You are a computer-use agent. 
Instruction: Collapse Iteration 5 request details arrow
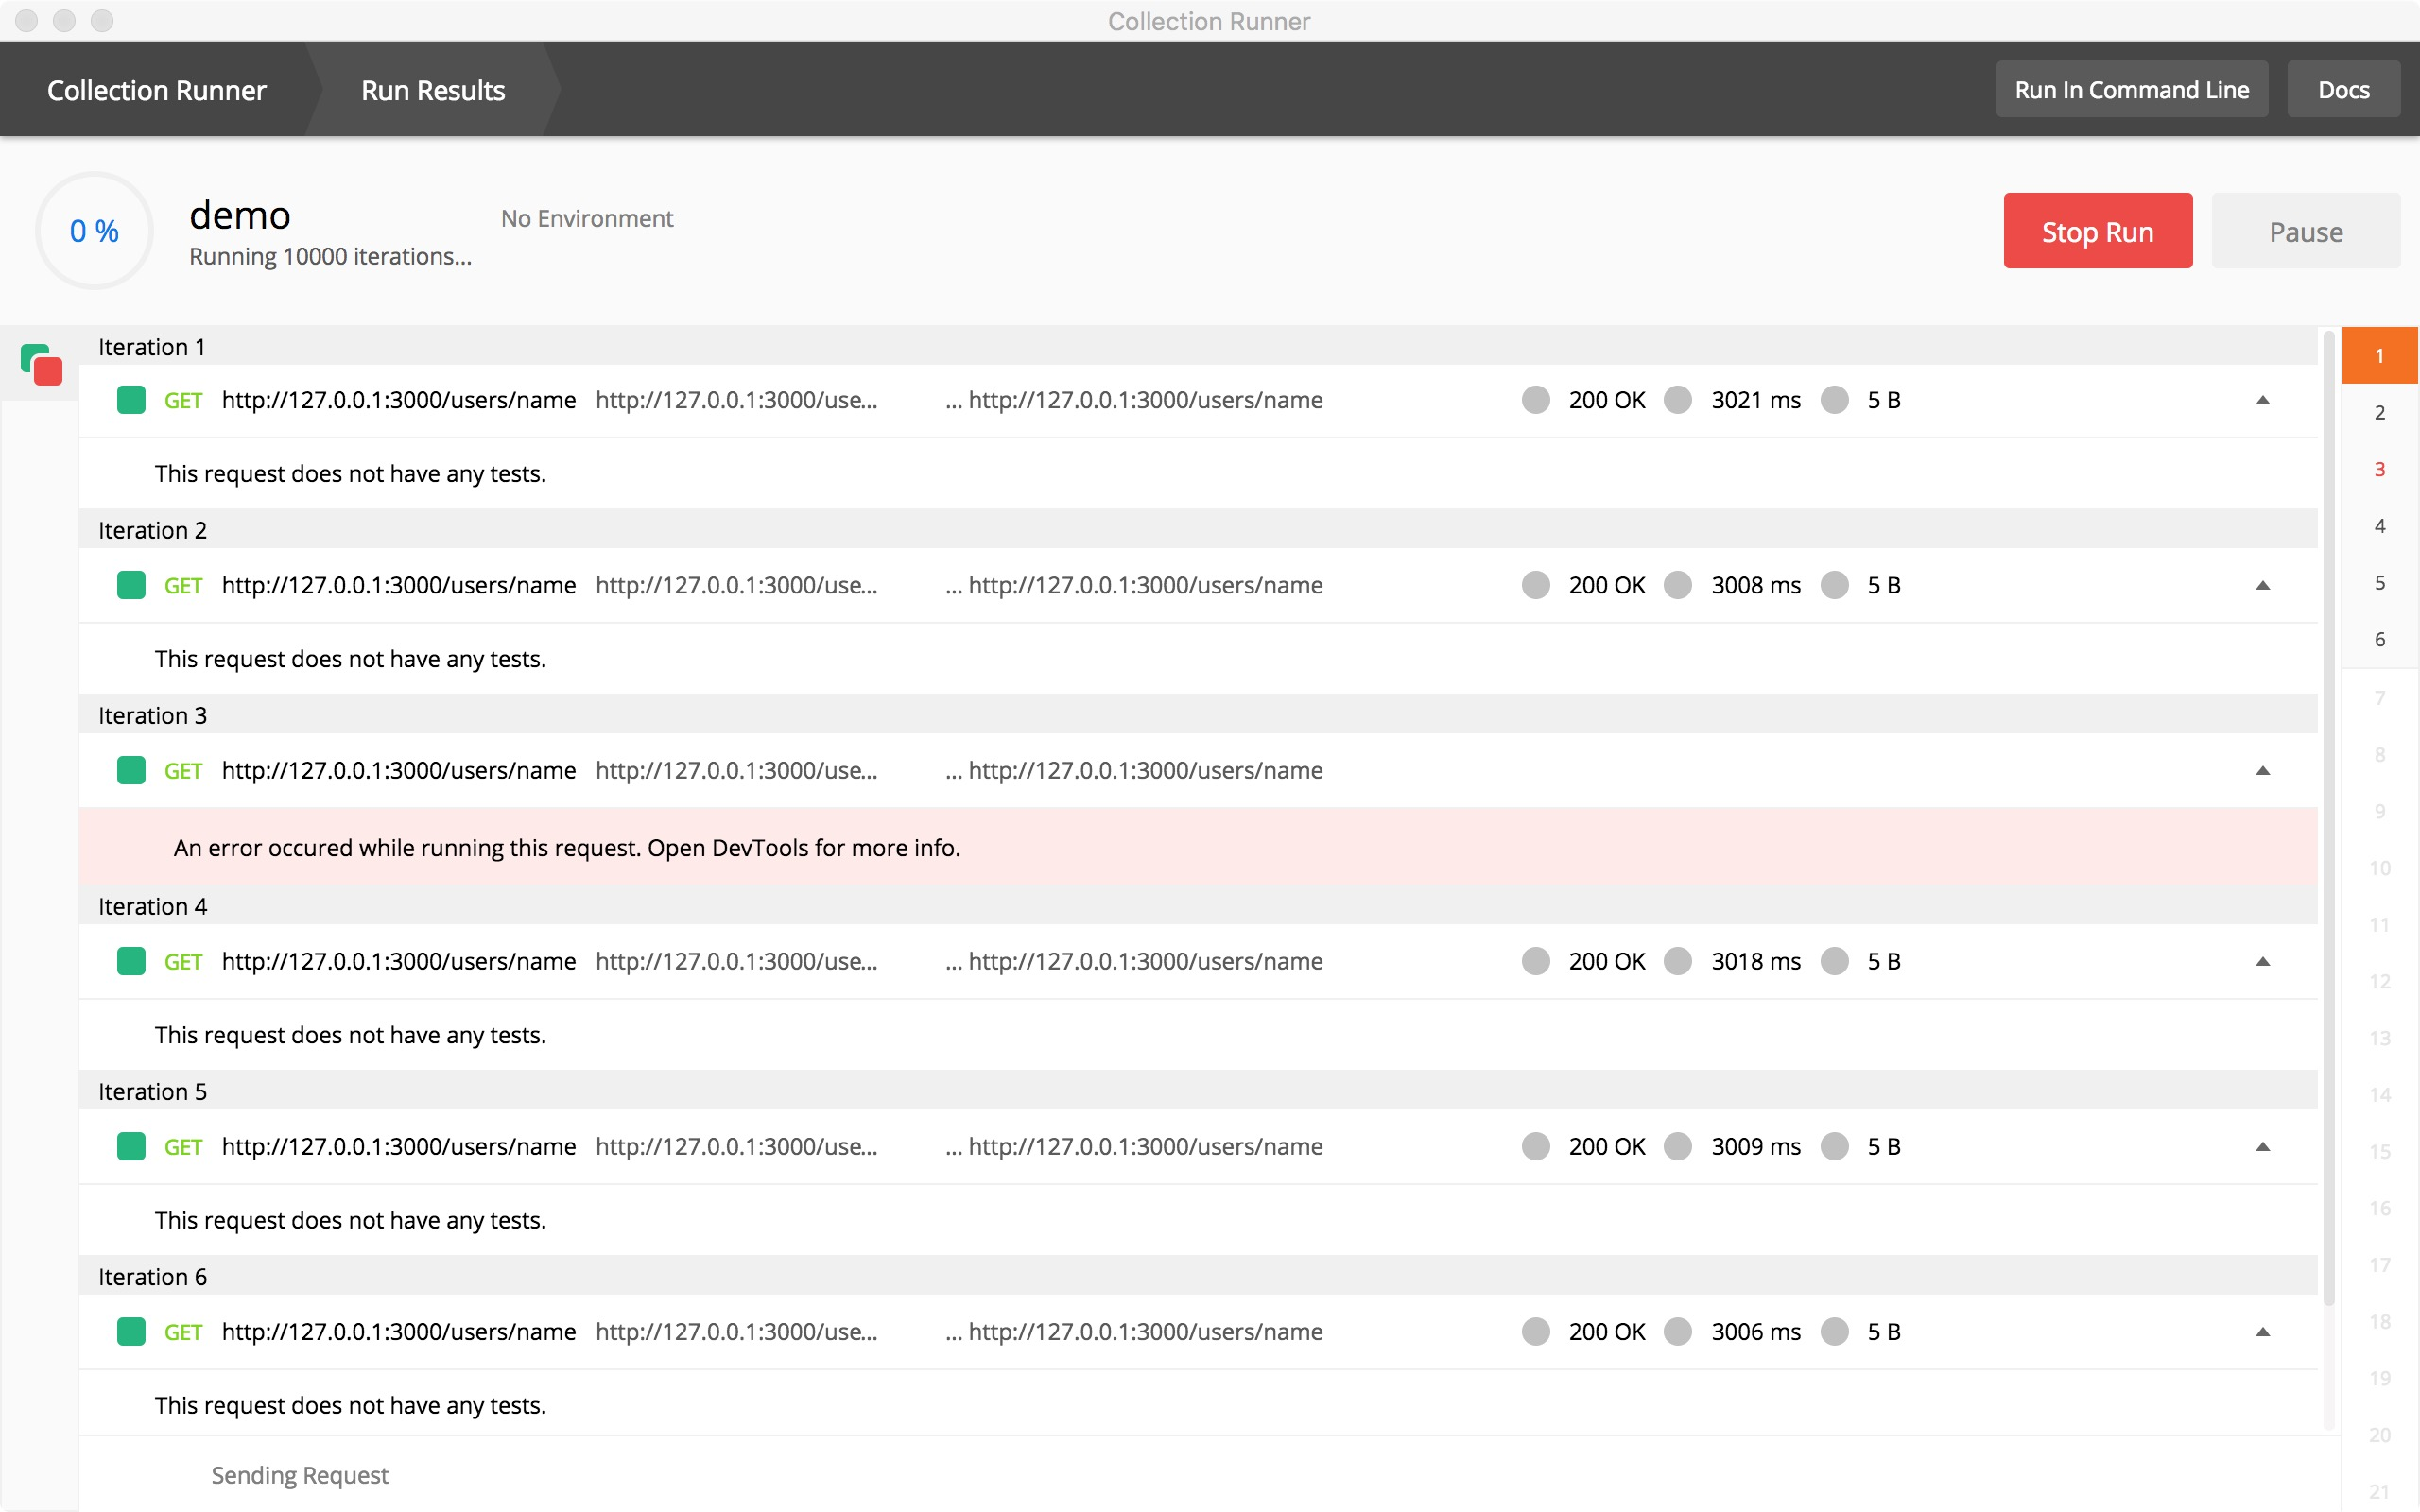2263,1146
